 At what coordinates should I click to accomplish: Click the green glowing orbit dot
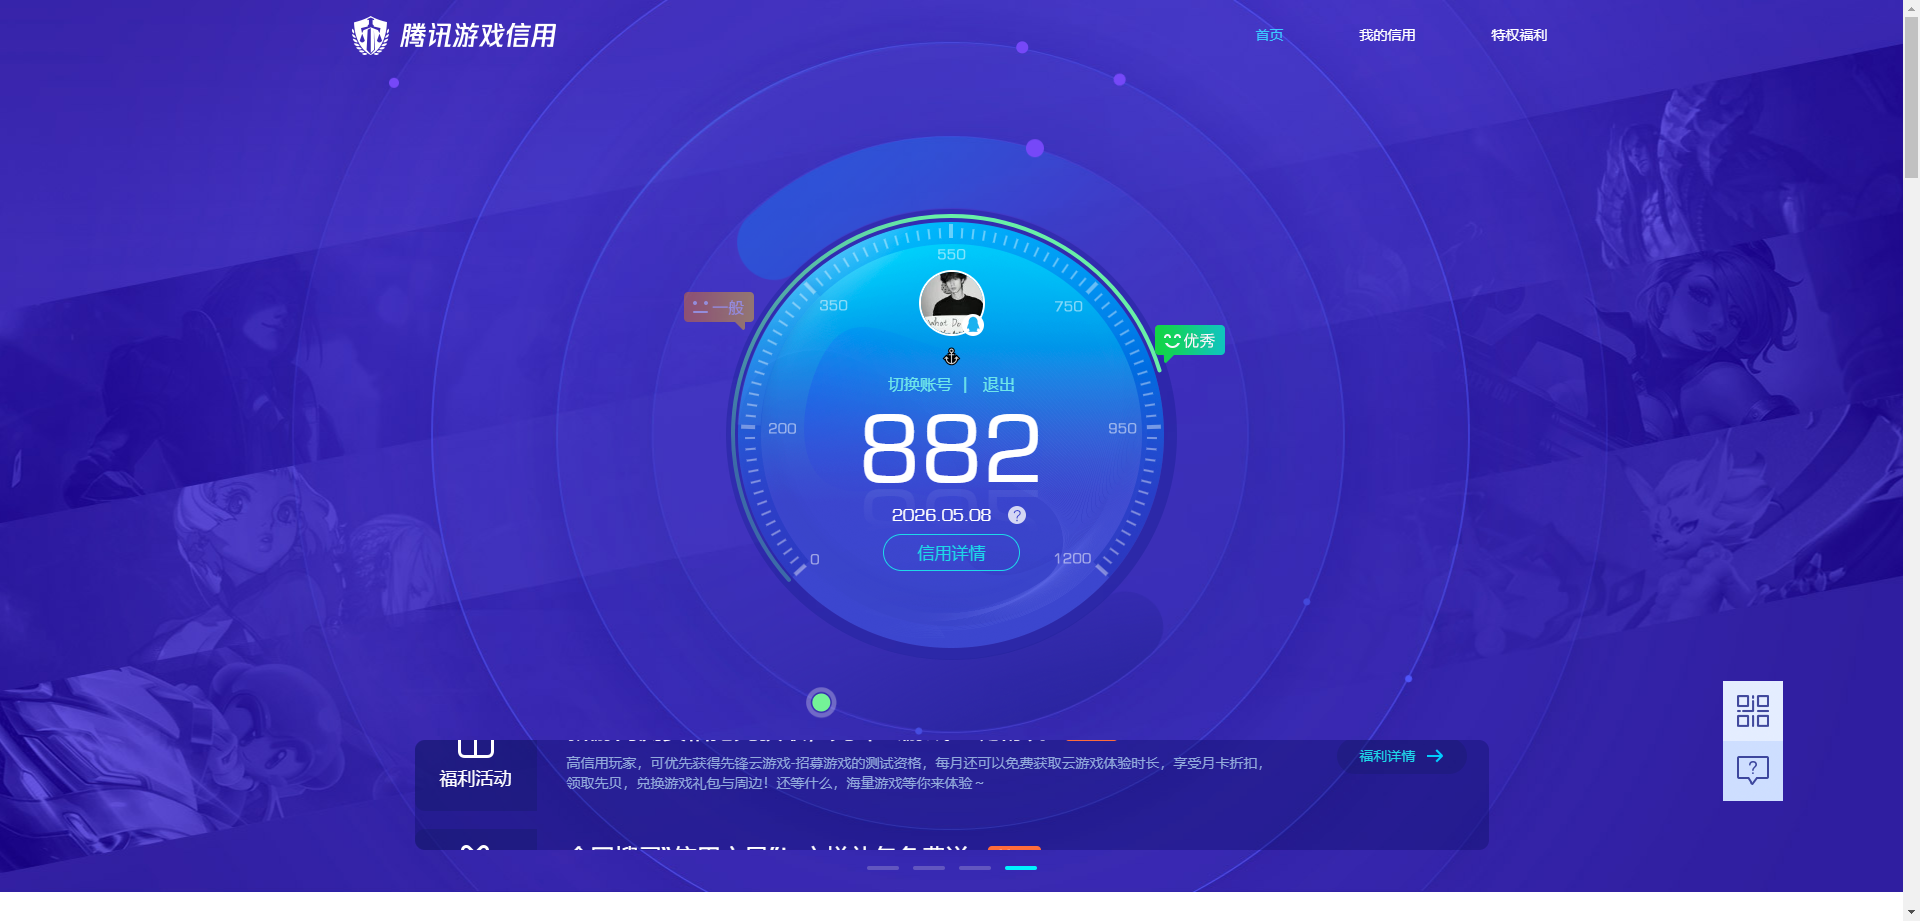pyautogui.click(x=821, y=703)
